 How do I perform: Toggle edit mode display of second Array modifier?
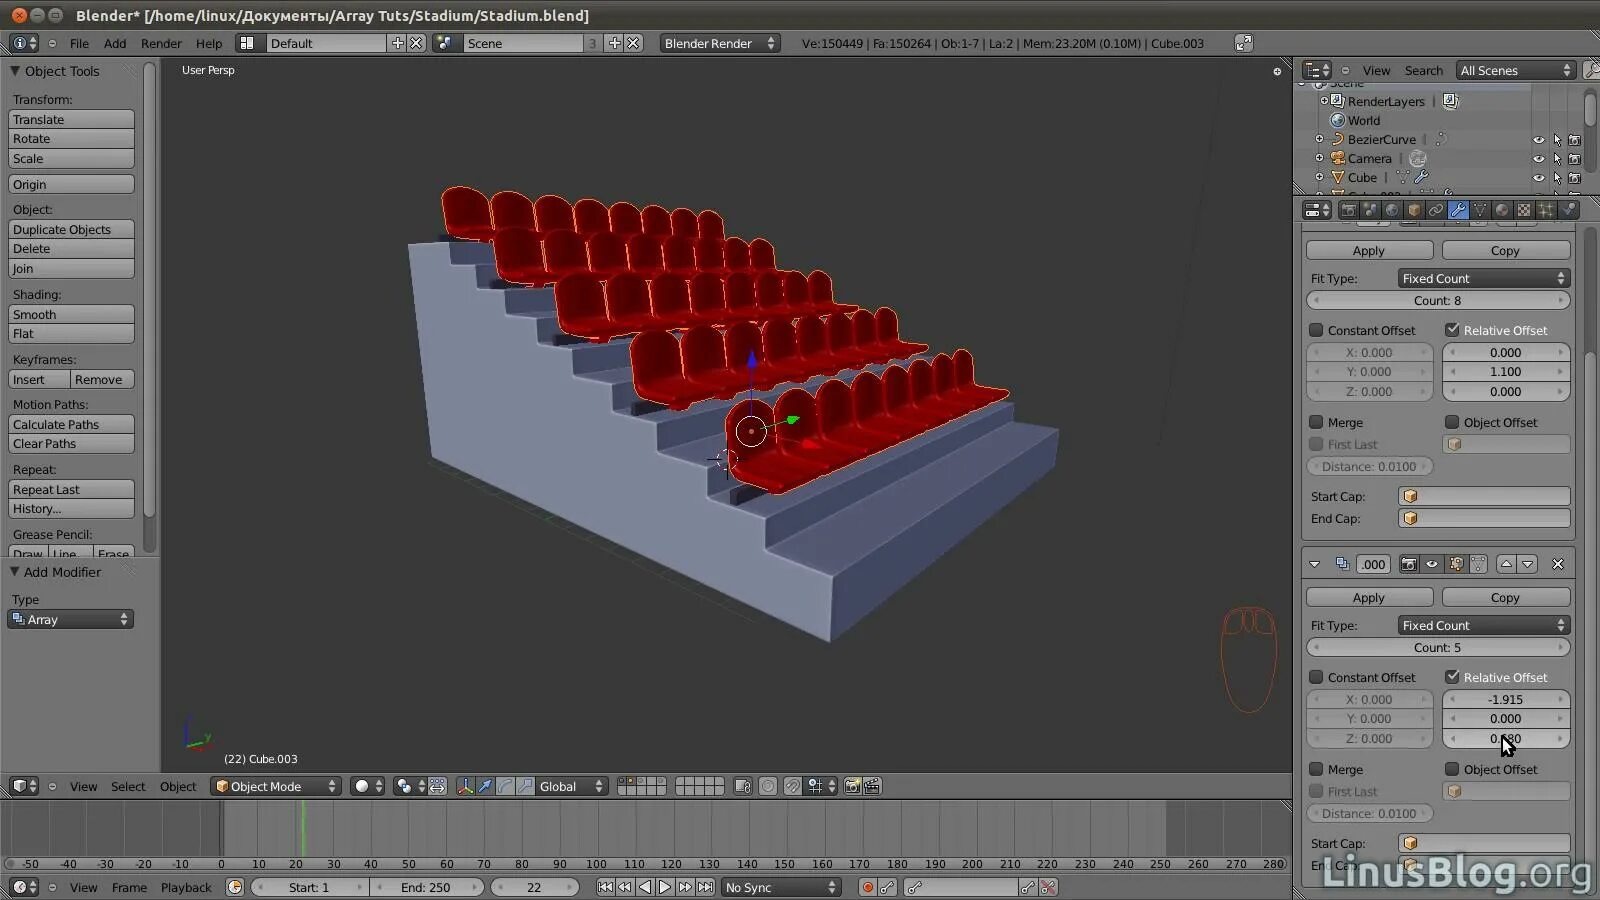point(1456,564)
